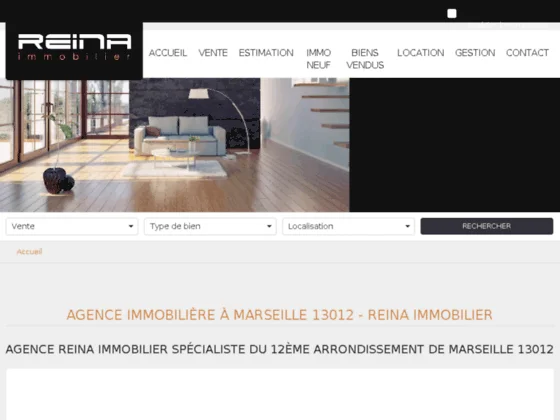
Task: Navigate to the Gestion page
Action: click(x=475, y=53)
